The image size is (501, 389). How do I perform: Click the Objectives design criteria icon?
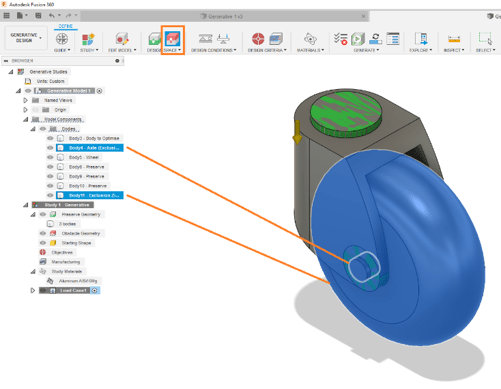tap(258, 39)
